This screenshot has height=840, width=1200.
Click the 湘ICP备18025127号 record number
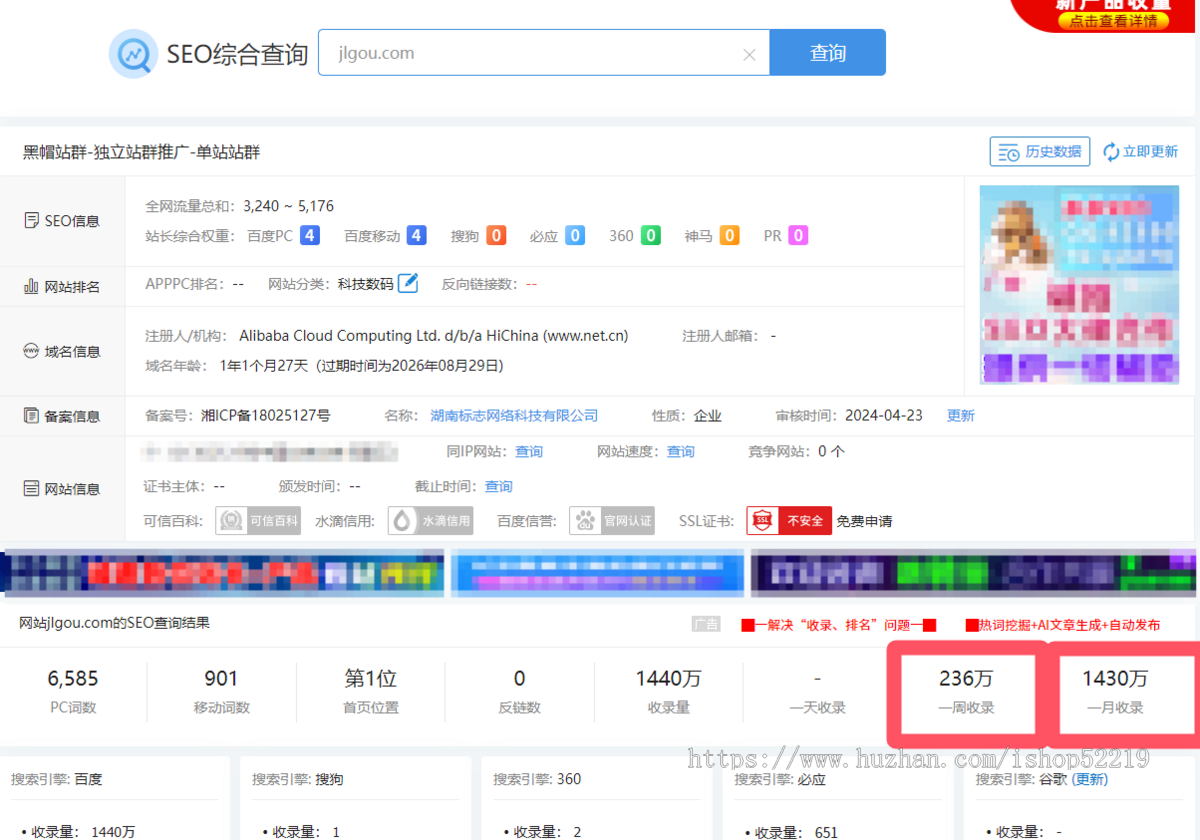coord(265,416)
